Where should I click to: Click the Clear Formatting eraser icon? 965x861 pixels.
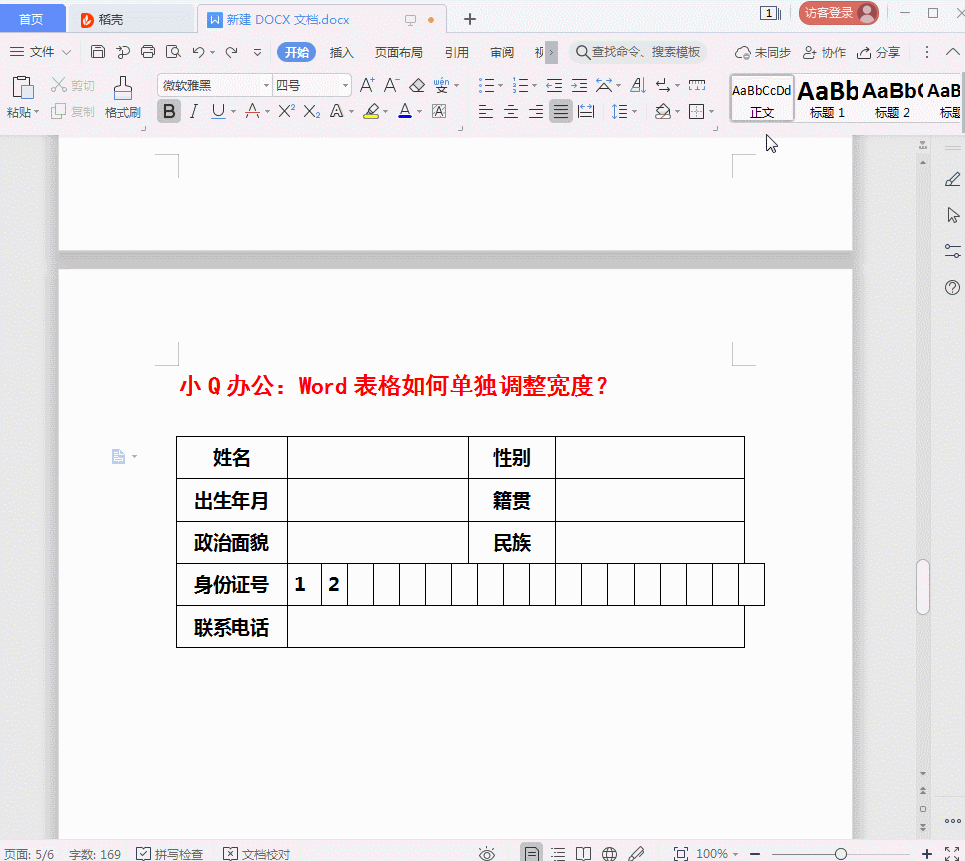point(417,85)
